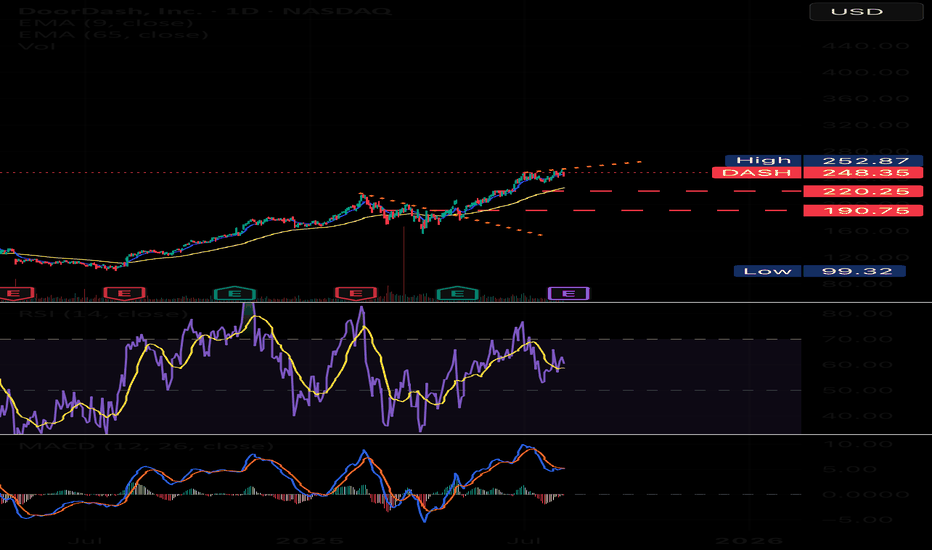Image resolution: width=932 pixels, height=550 pixels.
Task: Click the green earnings marker after 2025
Action: coord(457,293)
